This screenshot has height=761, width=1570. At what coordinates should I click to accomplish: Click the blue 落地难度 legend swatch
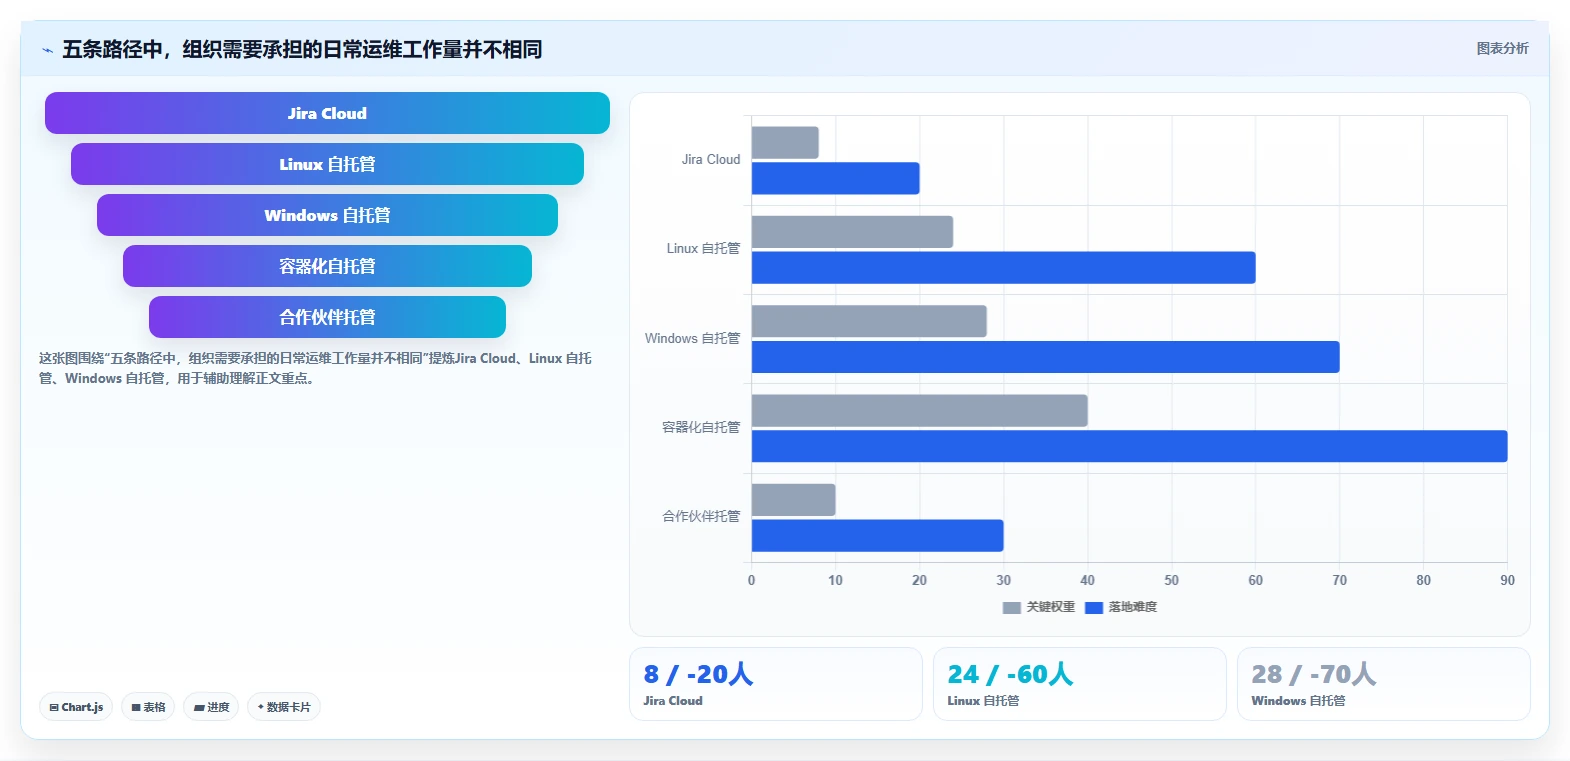(x=1094, y=607)
